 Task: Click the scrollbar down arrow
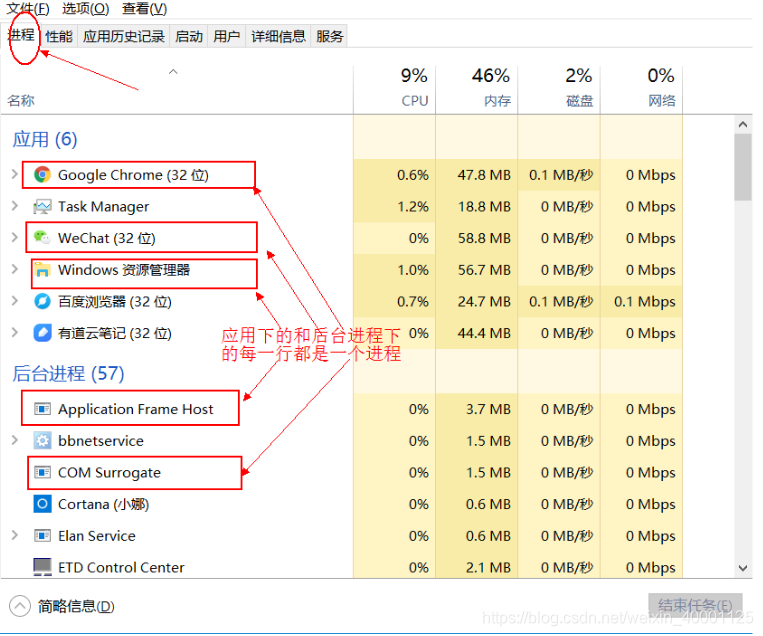tap(743, 567)
